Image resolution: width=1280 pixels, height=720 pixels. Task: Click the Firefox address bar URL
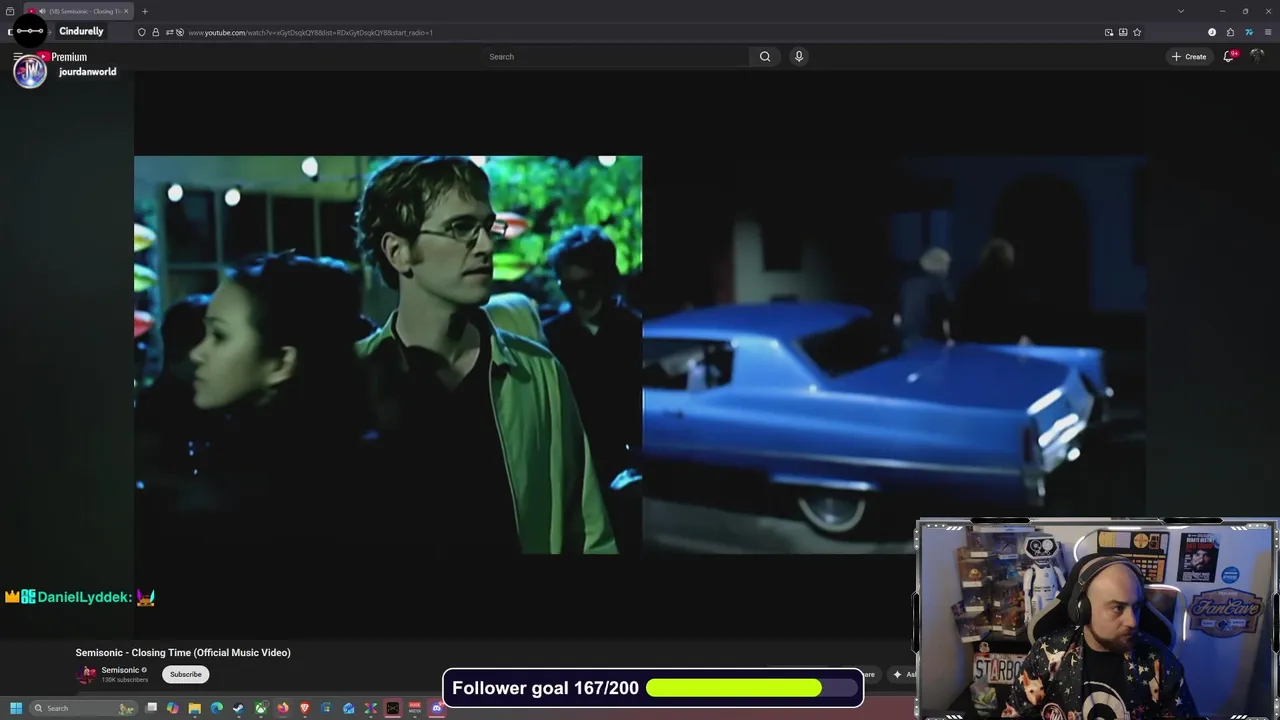(x=310, y=32)
